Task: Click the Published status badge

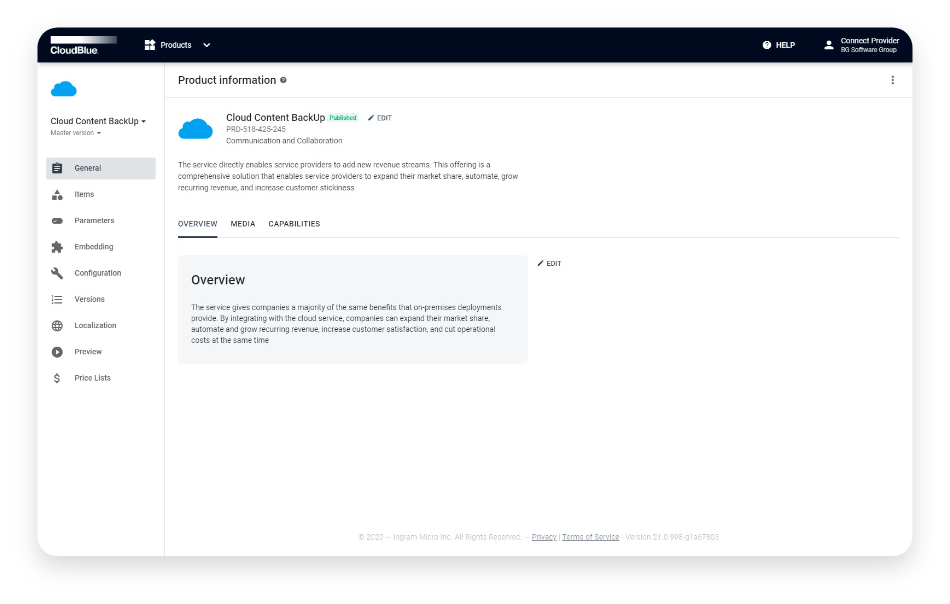Action: (343, 118)
